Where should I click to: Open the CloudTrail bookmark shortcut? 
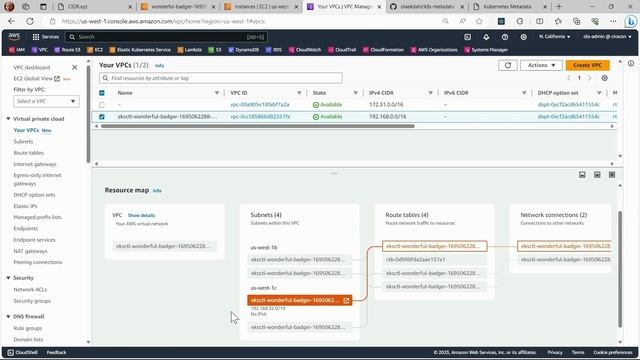point(342,50)
